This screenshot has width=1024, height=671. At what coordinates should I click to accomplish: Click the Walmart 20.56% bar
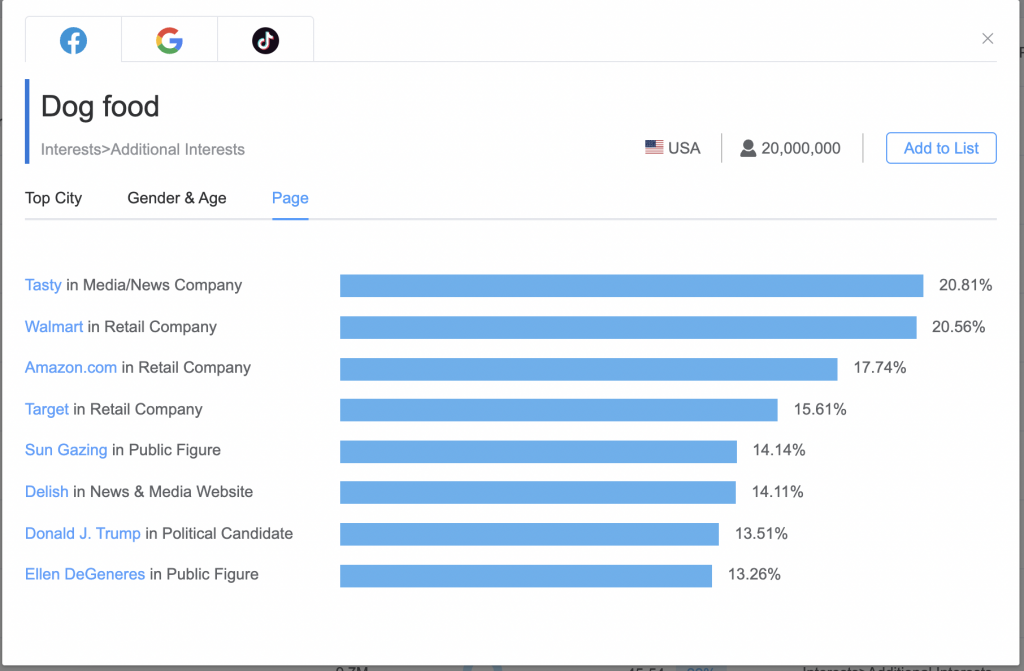click(628, 327)
